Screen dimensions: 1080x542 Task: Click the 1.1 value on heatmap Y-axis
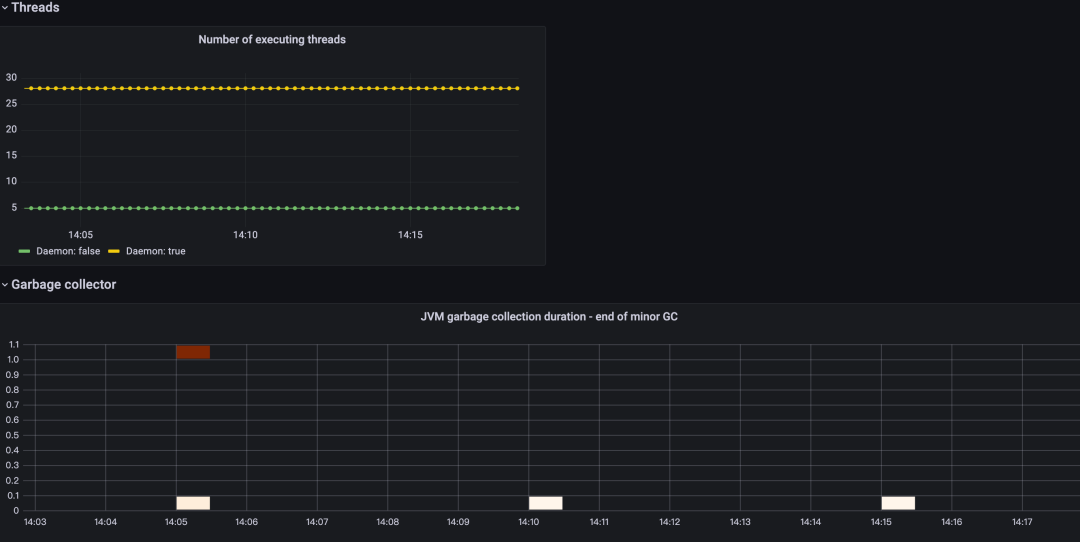tap(14, 345)
